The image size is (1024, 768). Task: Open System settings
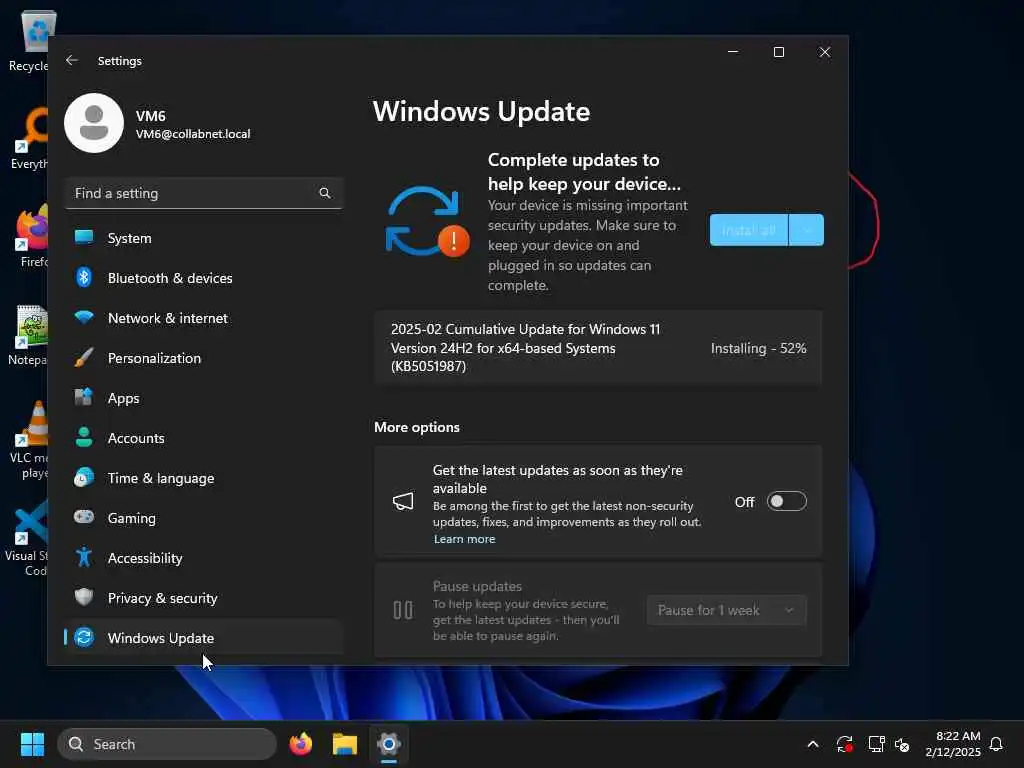point(204,238)
